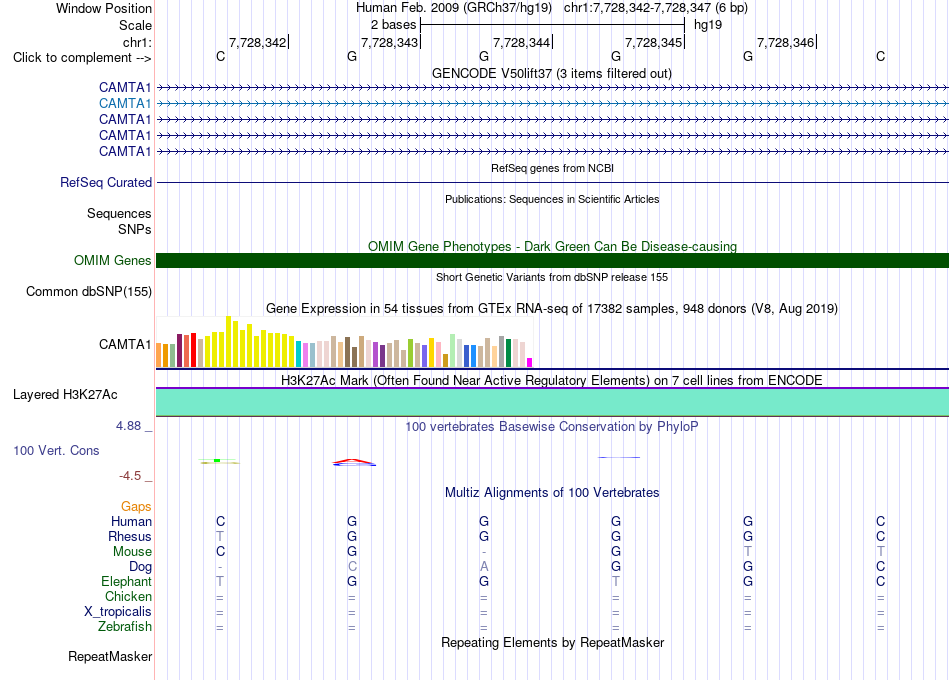Screen dimensions: 950x680
Task: Click '100 vertebrates Basewise Conservation by PhyloP' title
Action: click(552, 427)
